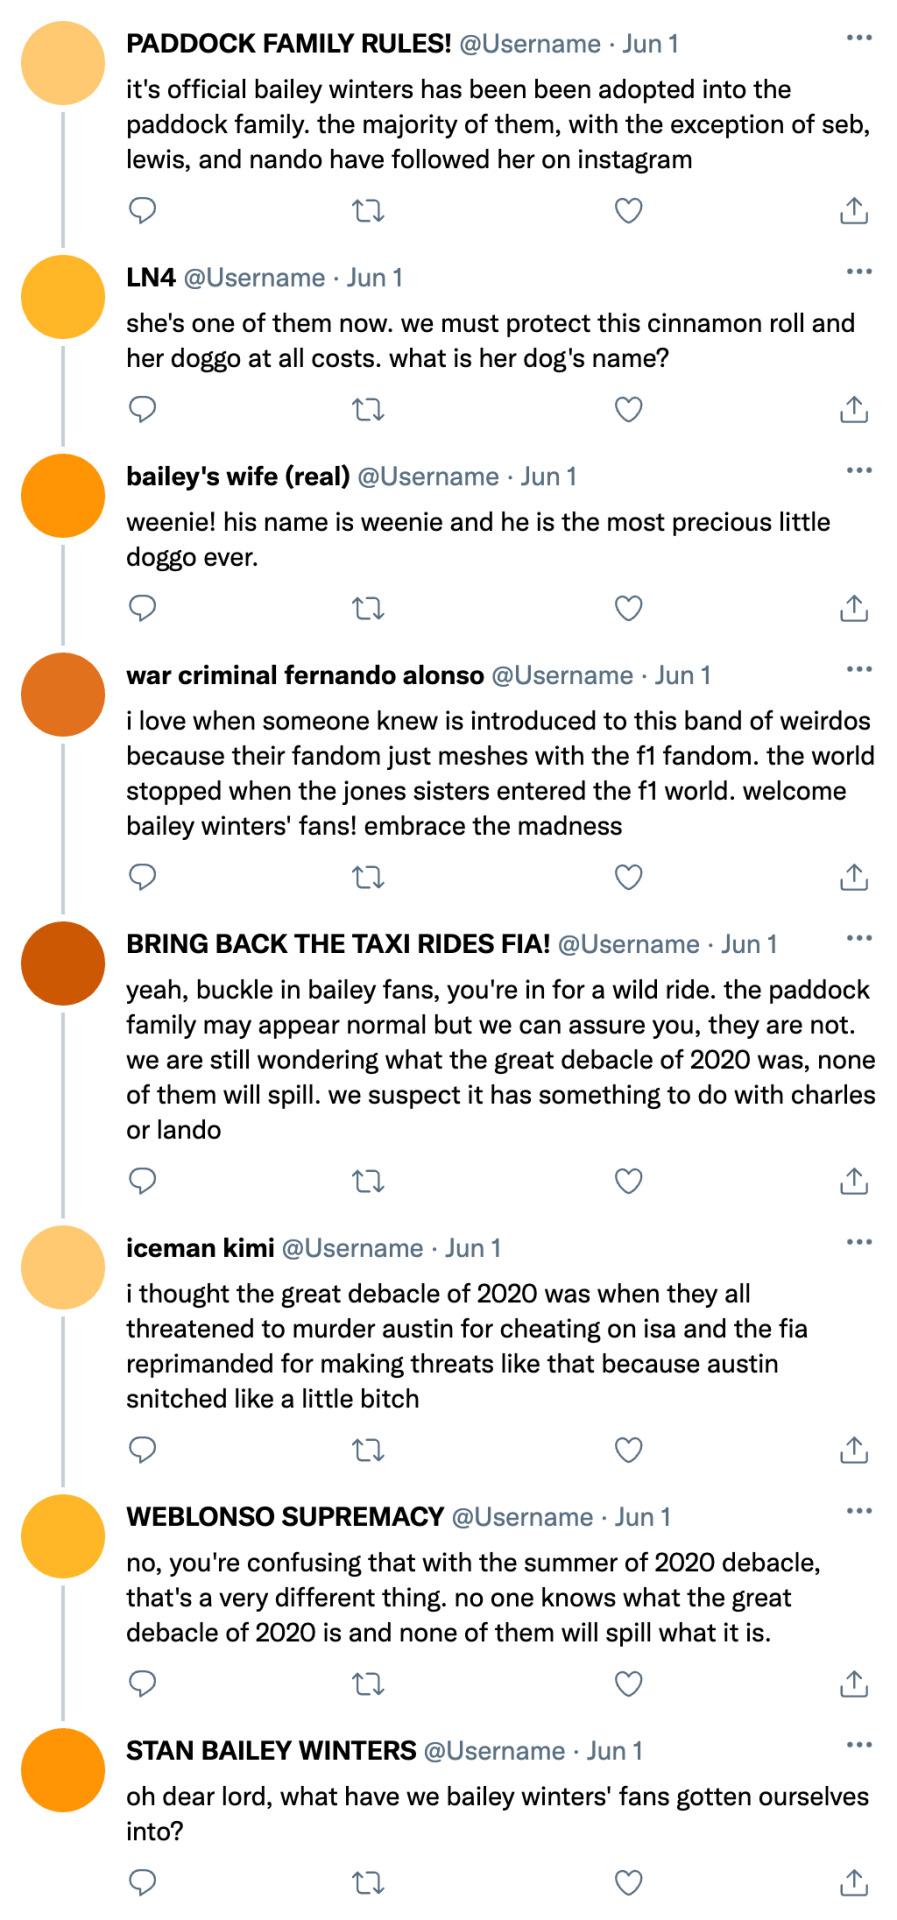Open the PADDOCK FAMILY RULES! profile name

click(x=289, y=44)
